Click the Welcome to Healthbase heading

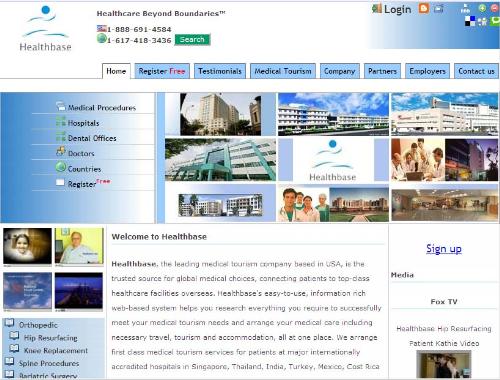(x=159, y=237)
